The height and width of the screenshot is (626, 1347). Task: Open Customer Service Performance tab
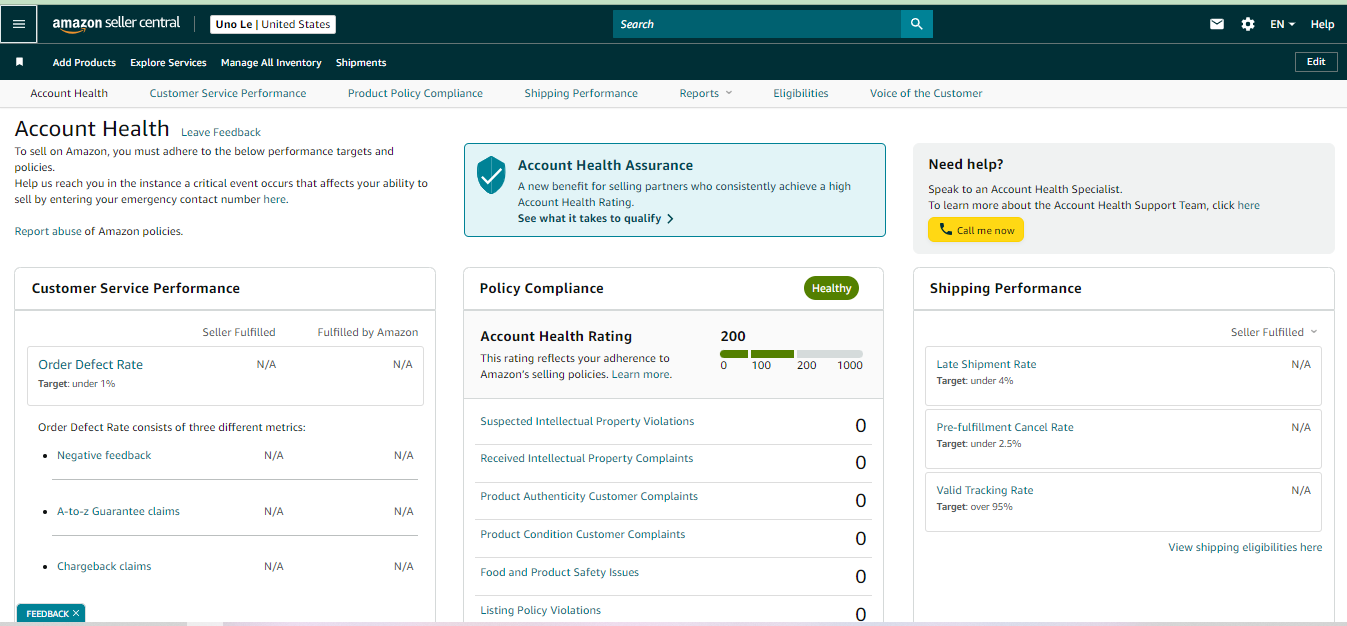pos(228,93)
